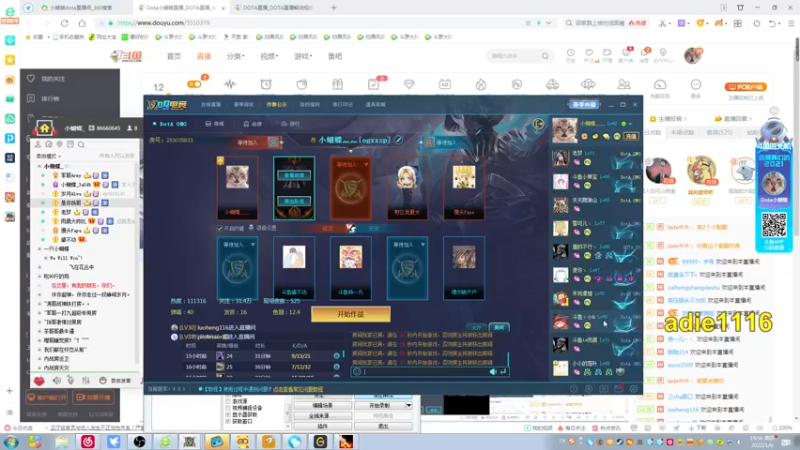Viewport: 800px width, 450px height.
Task: Expand the 一只小蝴蝶 channel node
Action: point(39,249)
